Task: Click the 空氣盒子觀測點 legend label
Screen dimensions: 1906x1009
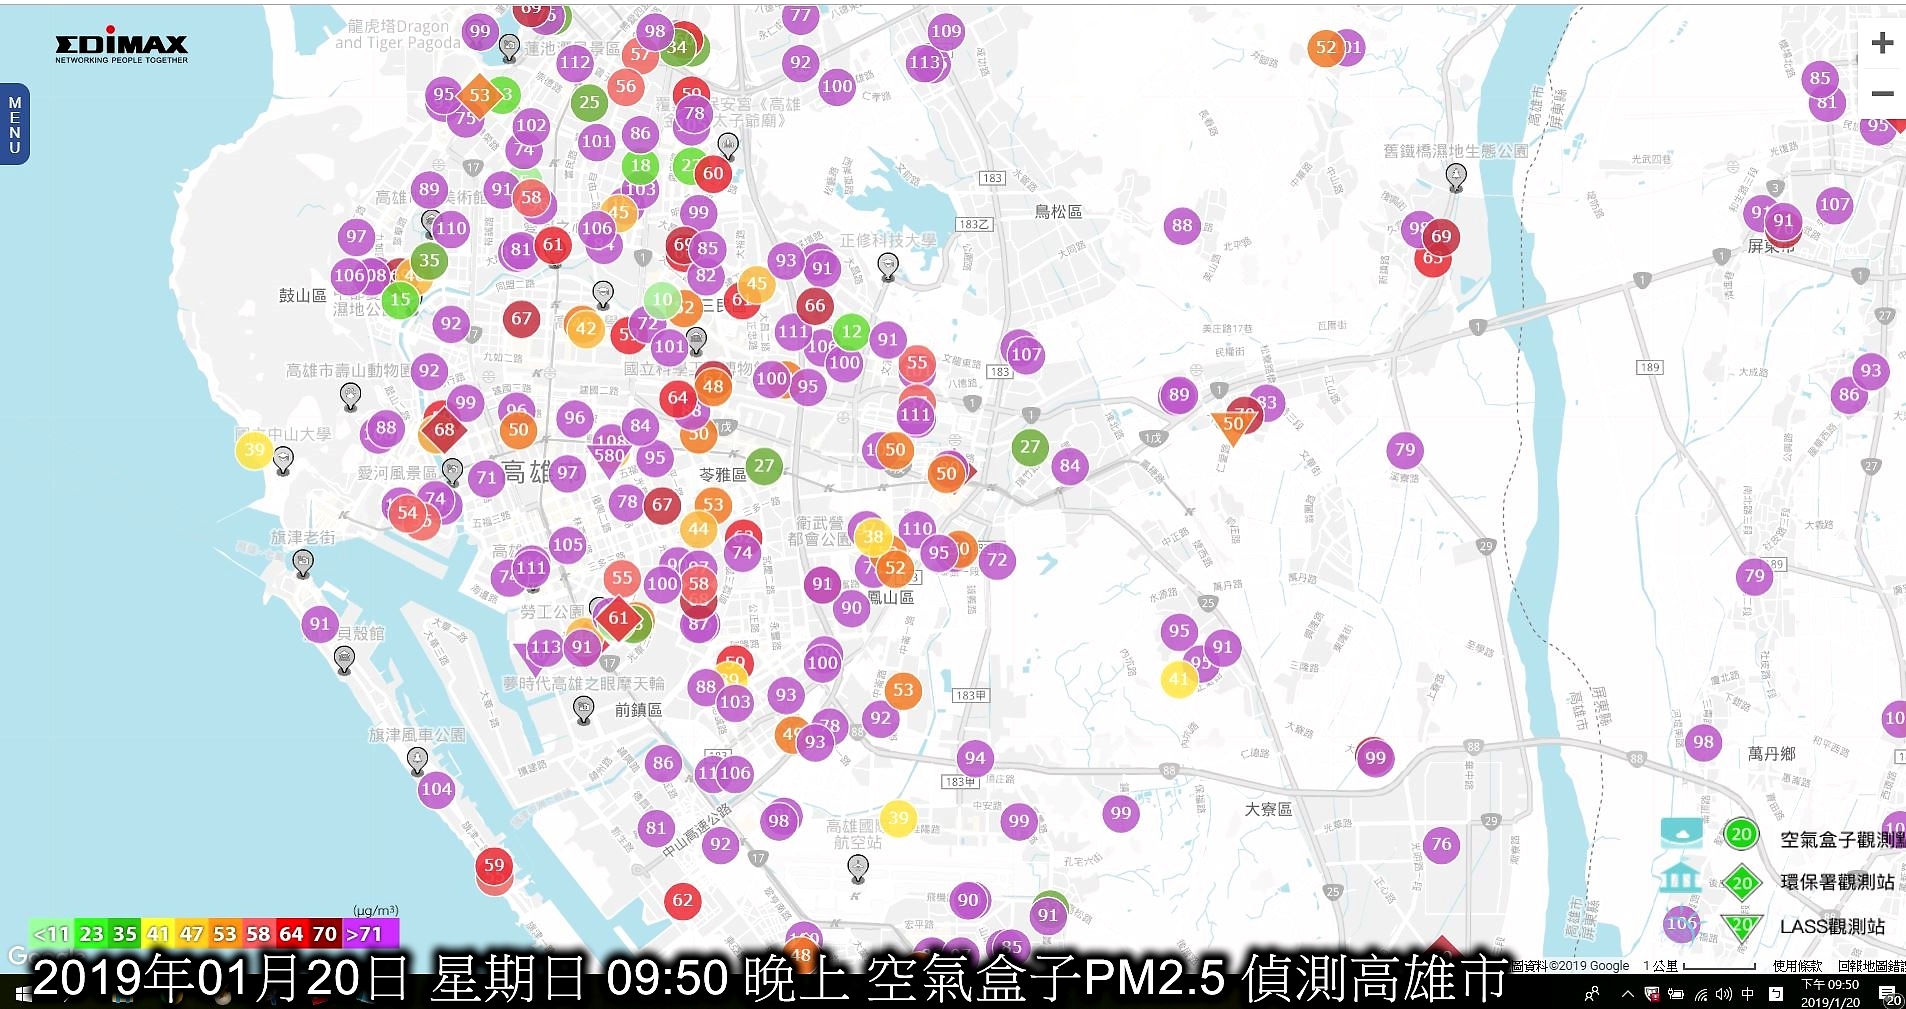Action: coord(1842,840)
